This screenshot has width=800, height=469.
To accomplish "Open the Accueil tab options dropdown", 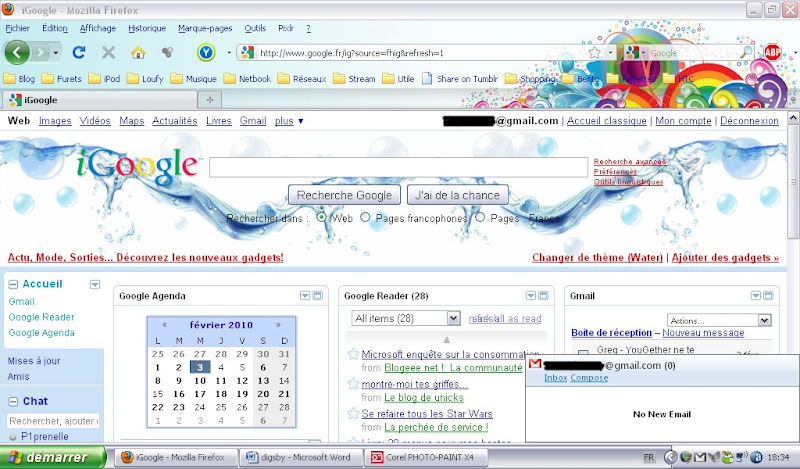I will point(95,284).
